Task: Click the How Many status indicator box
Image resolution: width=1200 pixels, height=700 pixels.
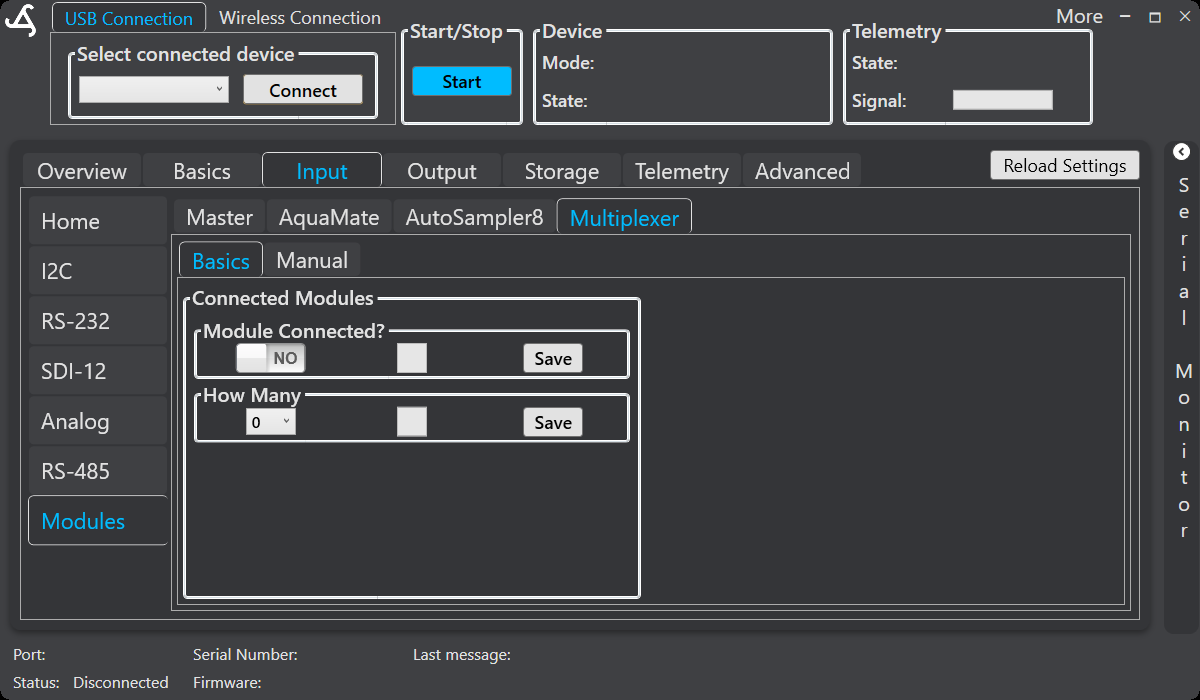Action: 412,422
